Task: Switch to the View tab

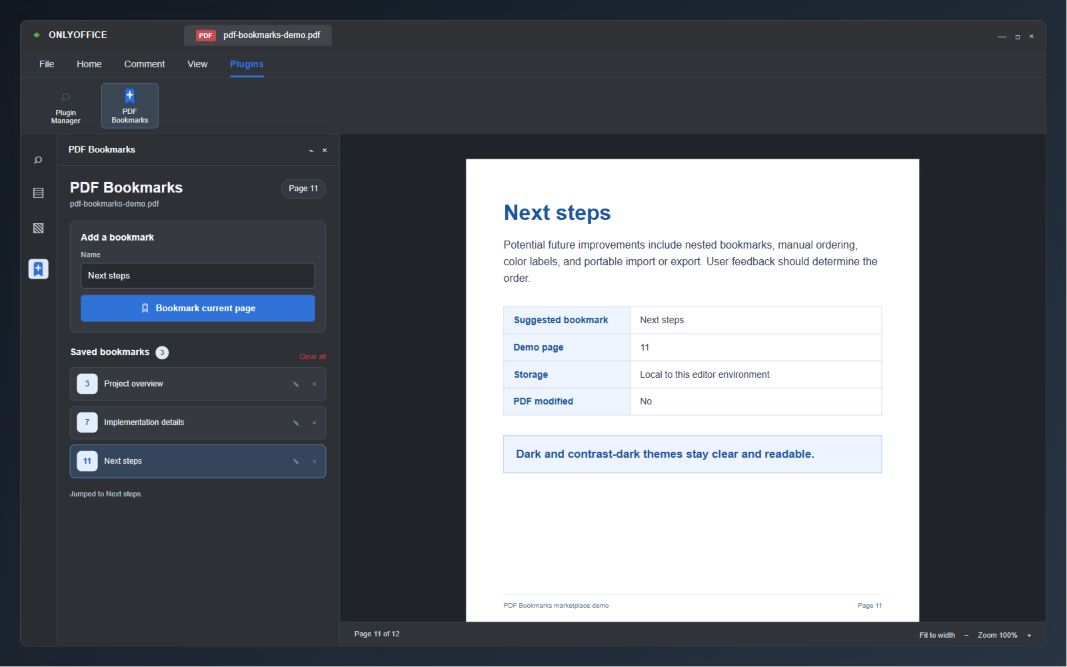Action: click(x=197, y=64)
